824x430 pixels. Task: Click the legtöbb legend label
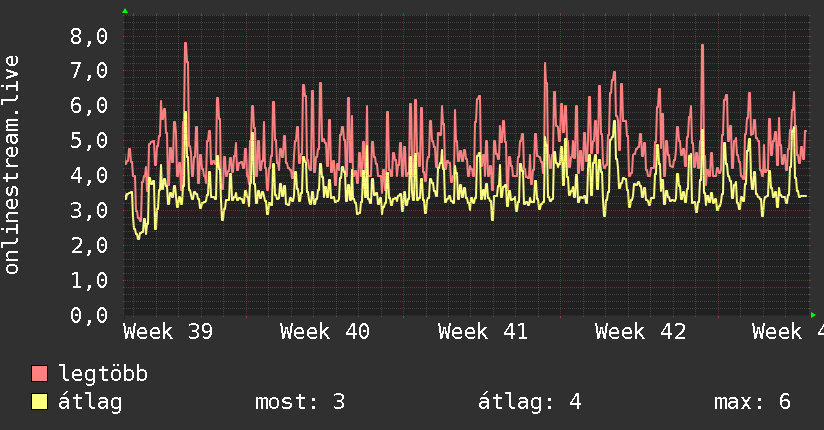[x=103, y=374]
